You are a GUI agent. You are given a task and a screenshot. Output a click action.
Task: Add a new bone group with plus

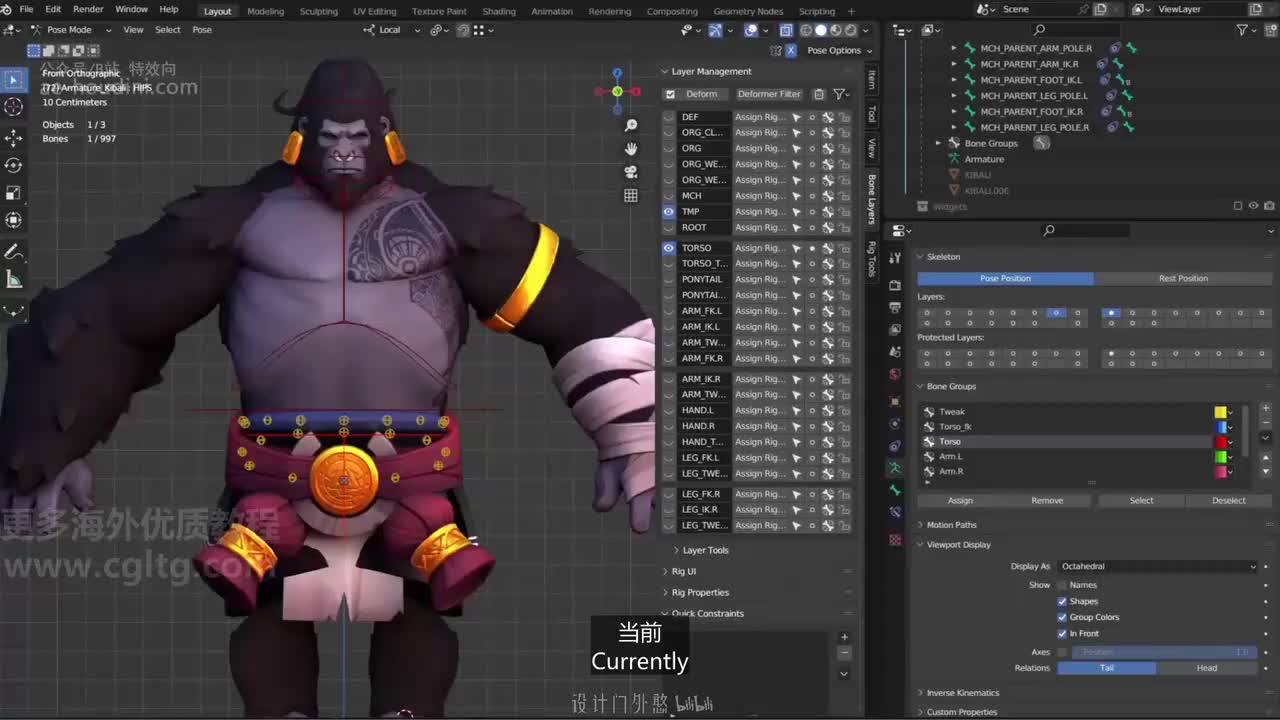pos(1265,408)
